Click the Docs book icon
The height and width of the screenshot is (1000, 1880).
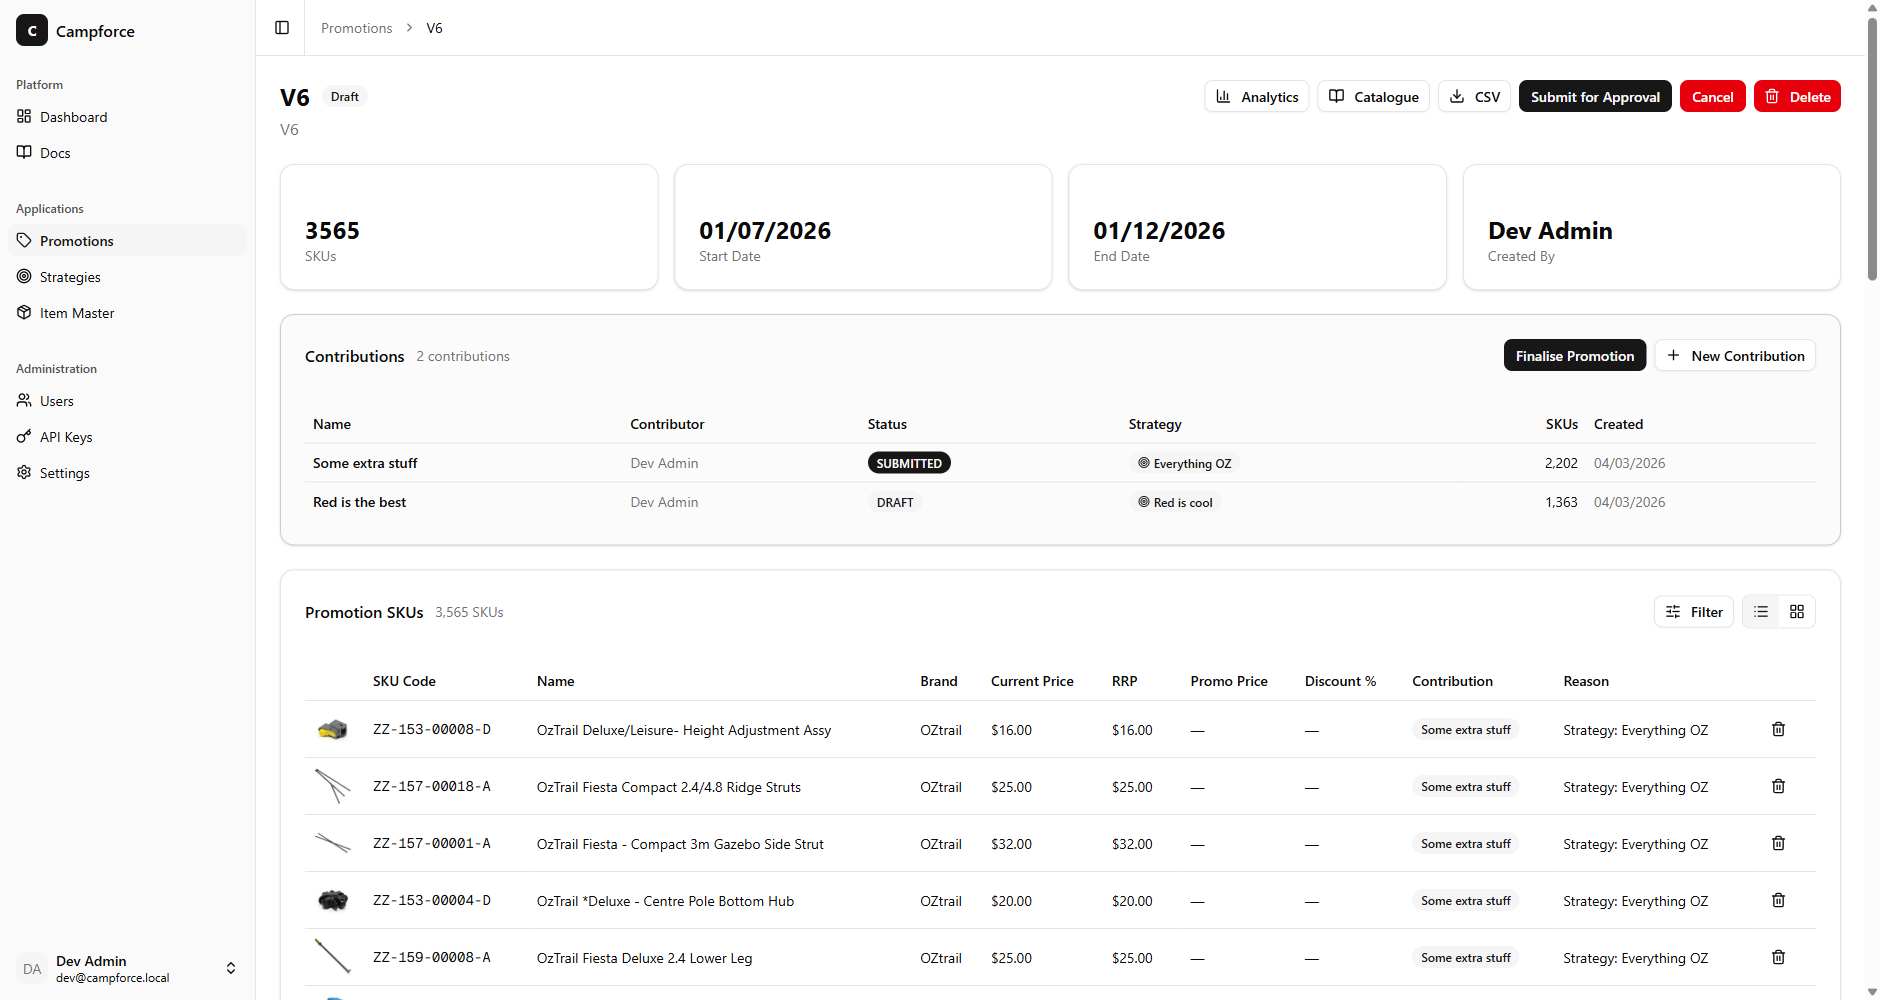click(x=24, y=152)
